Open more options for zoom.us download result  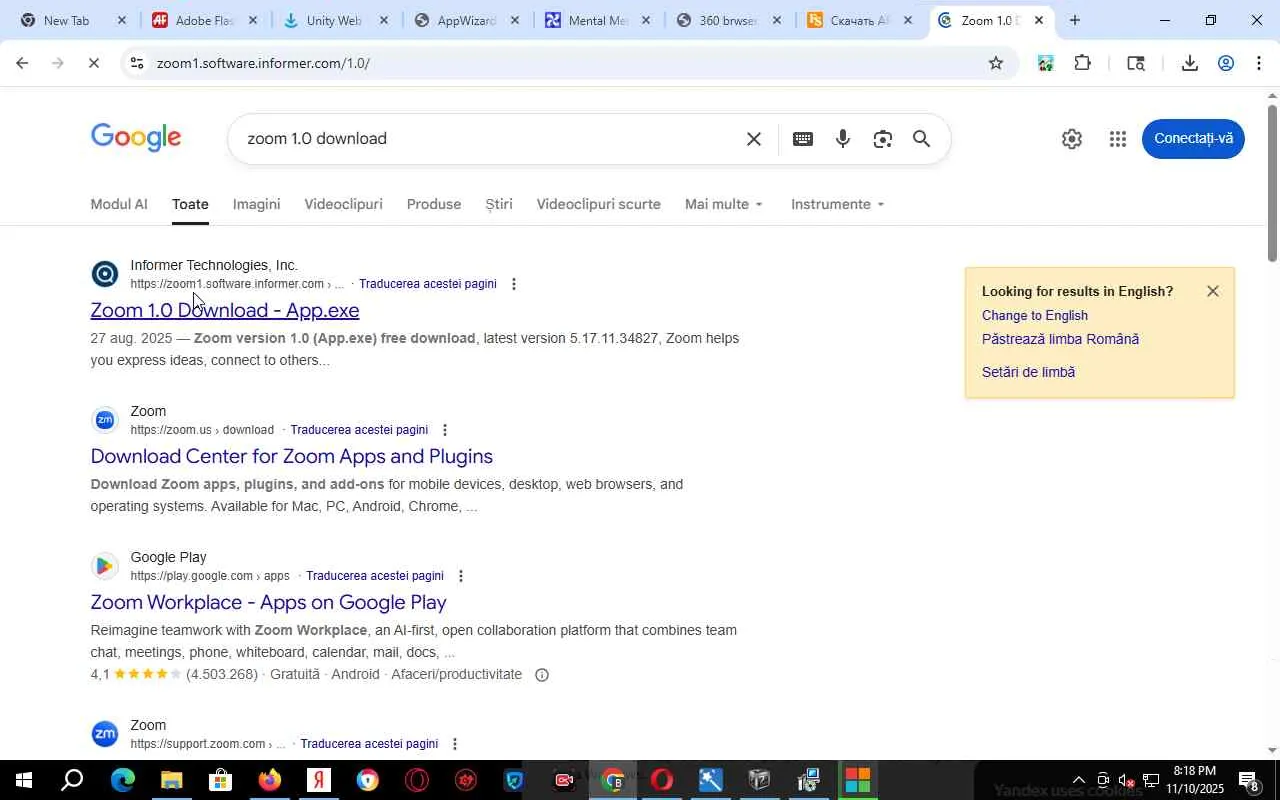[445, 430]
